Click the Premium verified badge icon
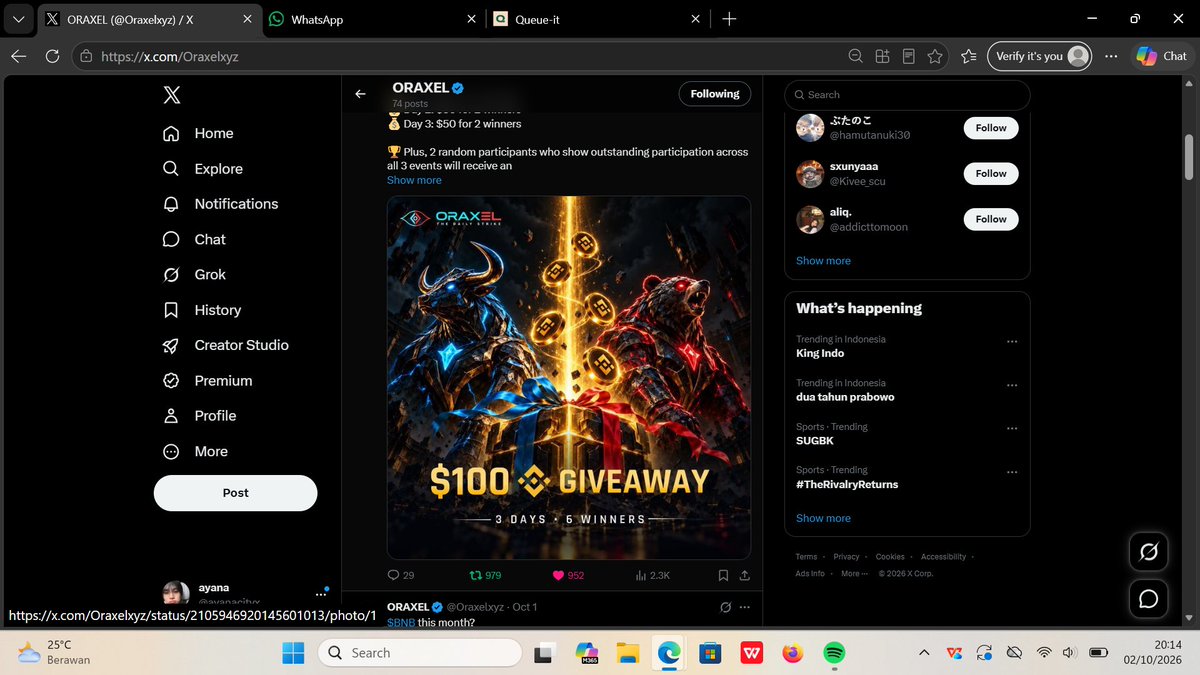This screenshot has width=1200, height=675. [x=171, y=381]
